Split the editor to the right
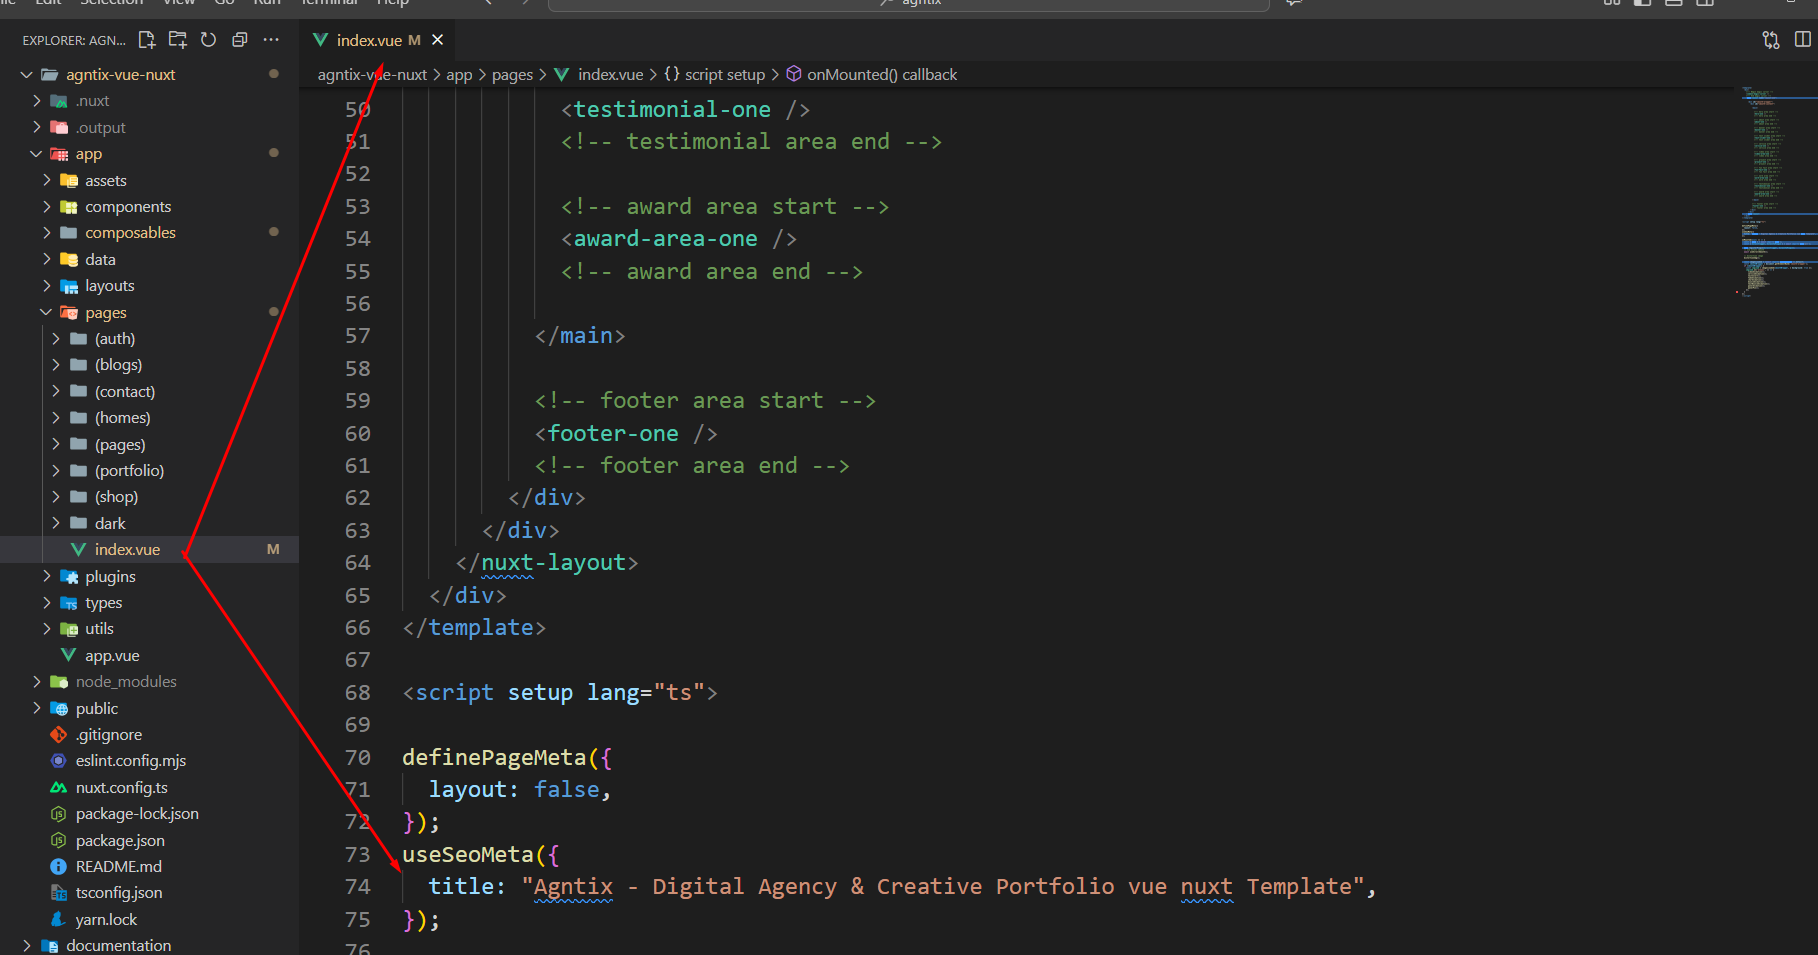 click(x=1802, y=40)
